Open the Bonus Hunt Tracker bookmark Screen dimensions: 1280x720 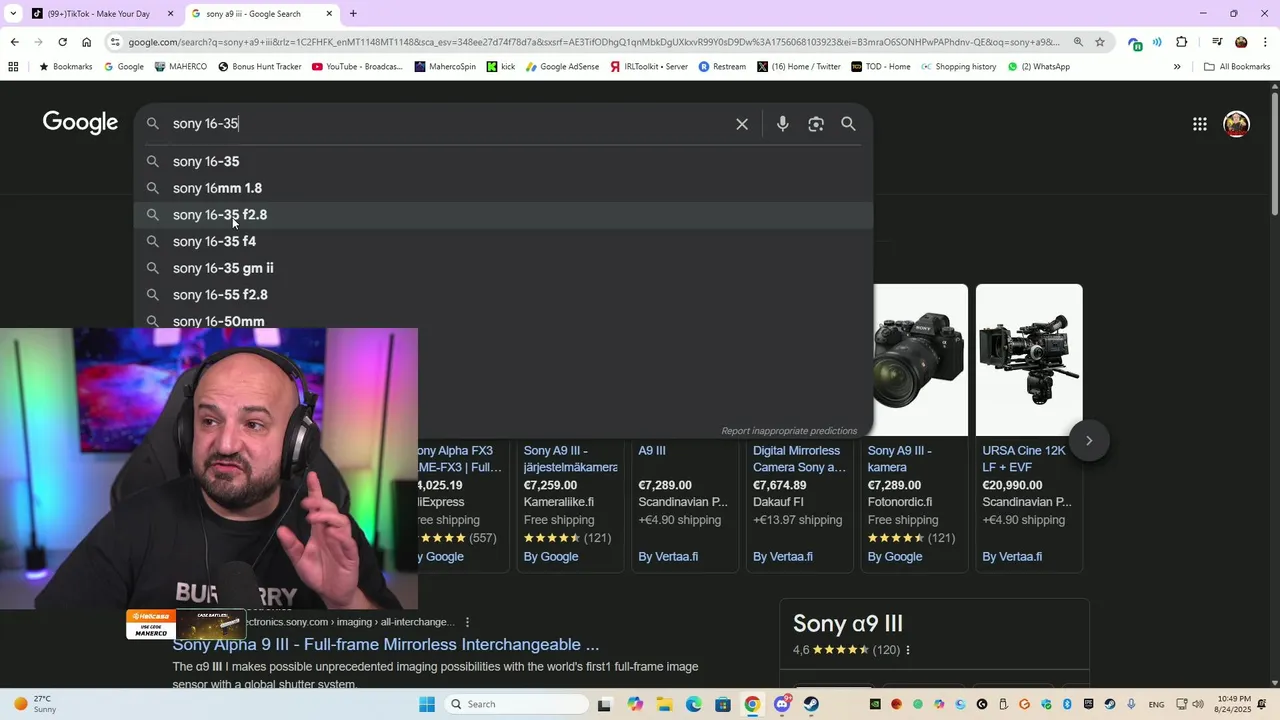click(259, 67)
